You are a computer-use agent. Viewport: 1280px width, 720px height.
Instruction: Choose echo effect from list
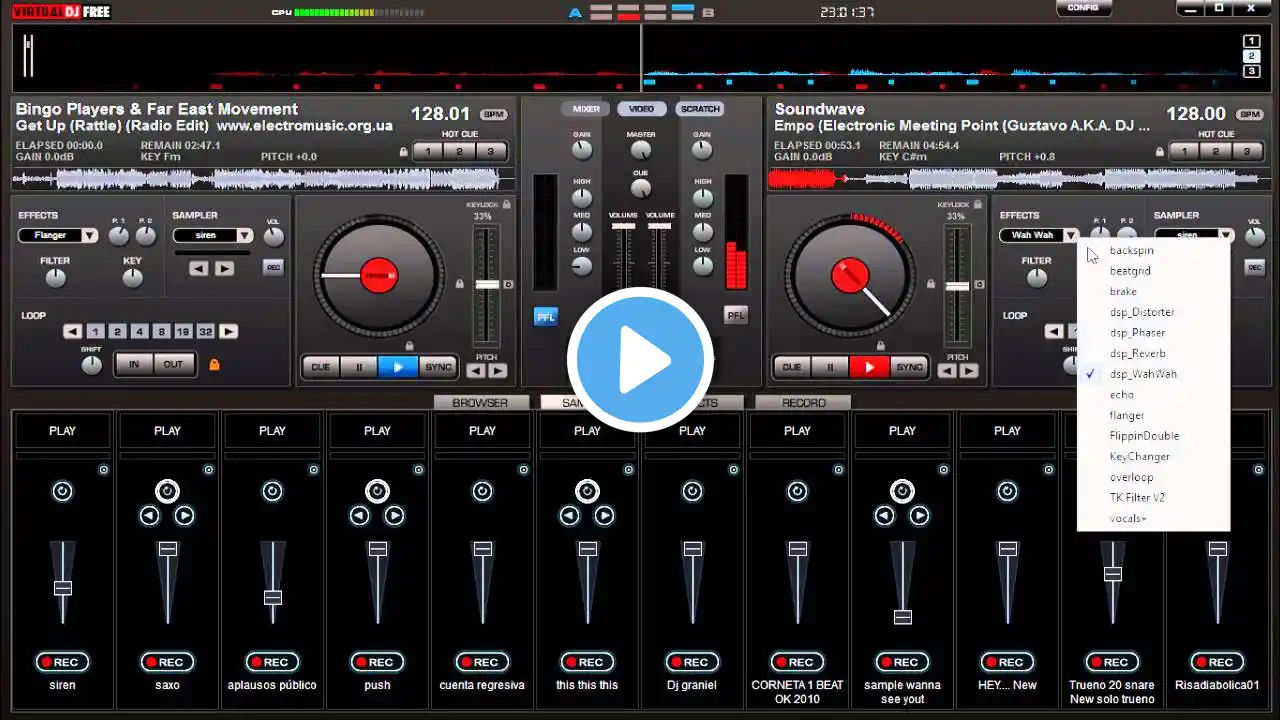click(x=1121, y=394)
